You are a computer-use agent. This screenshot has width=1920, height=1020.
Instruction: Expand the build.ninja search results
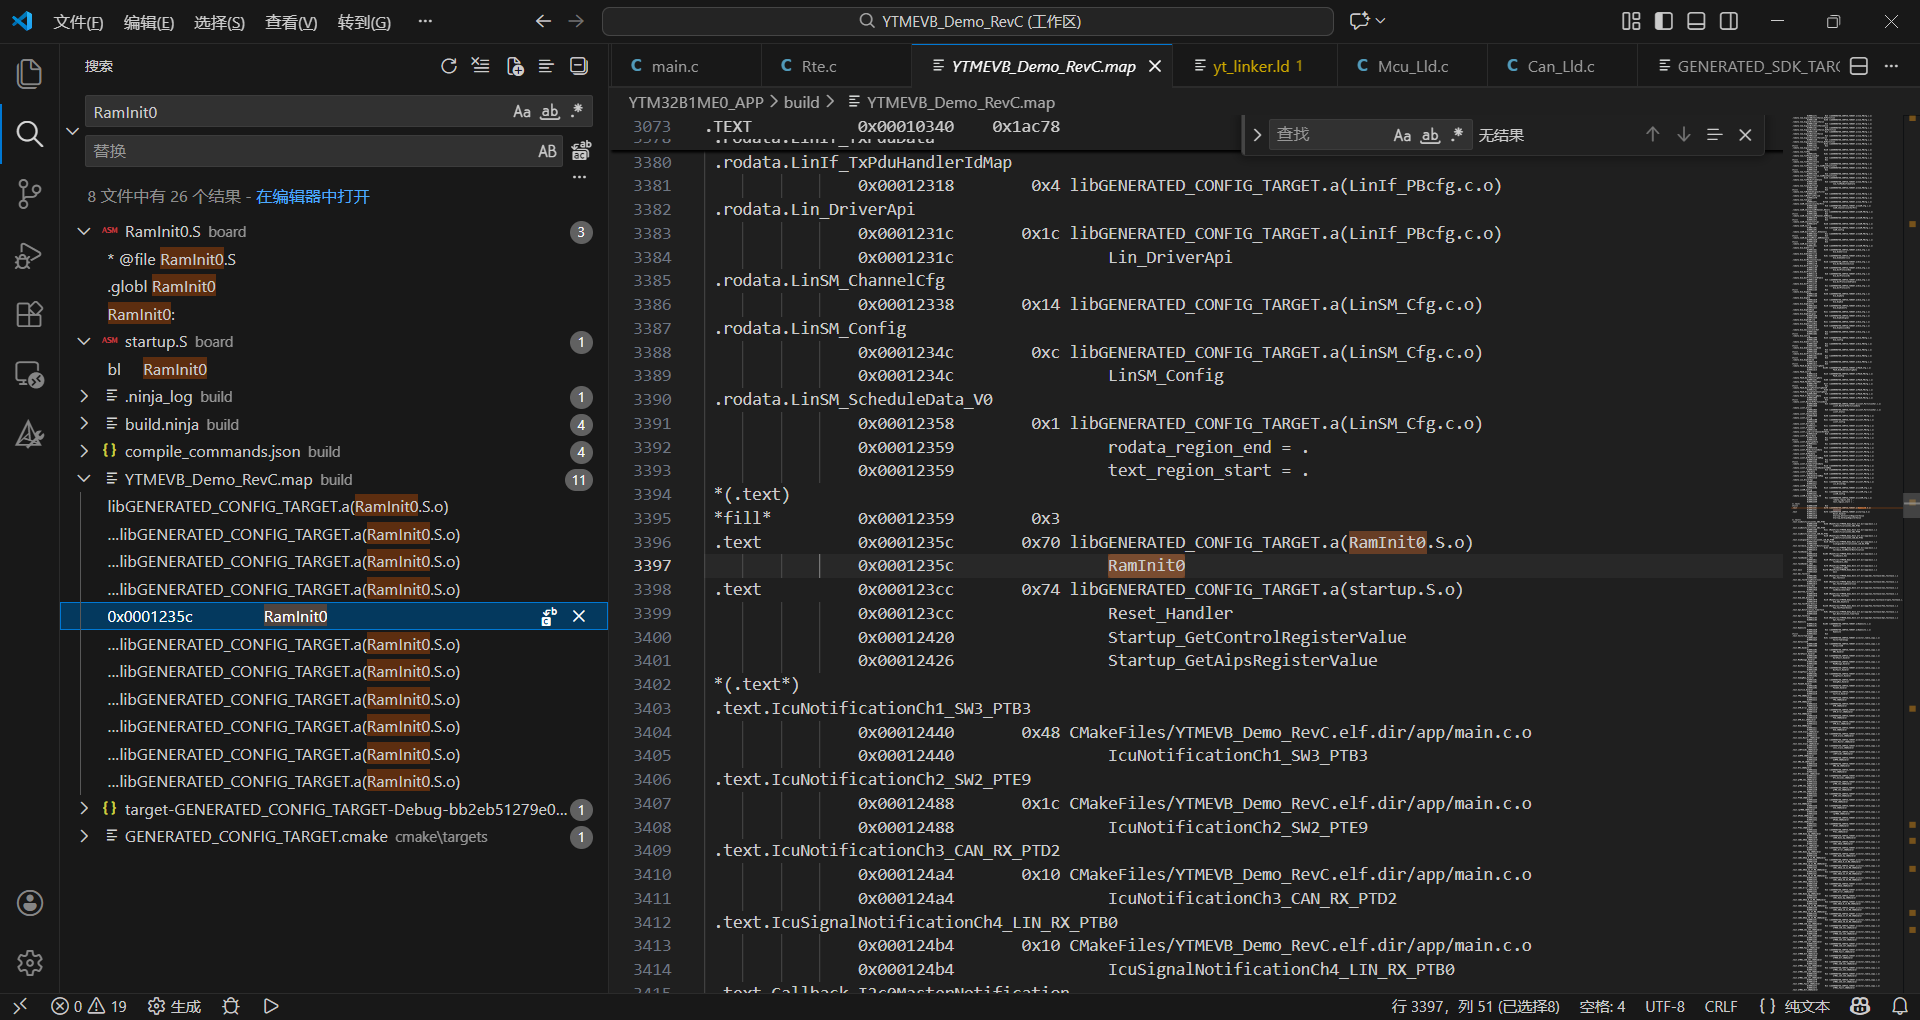tap(84, 424)
